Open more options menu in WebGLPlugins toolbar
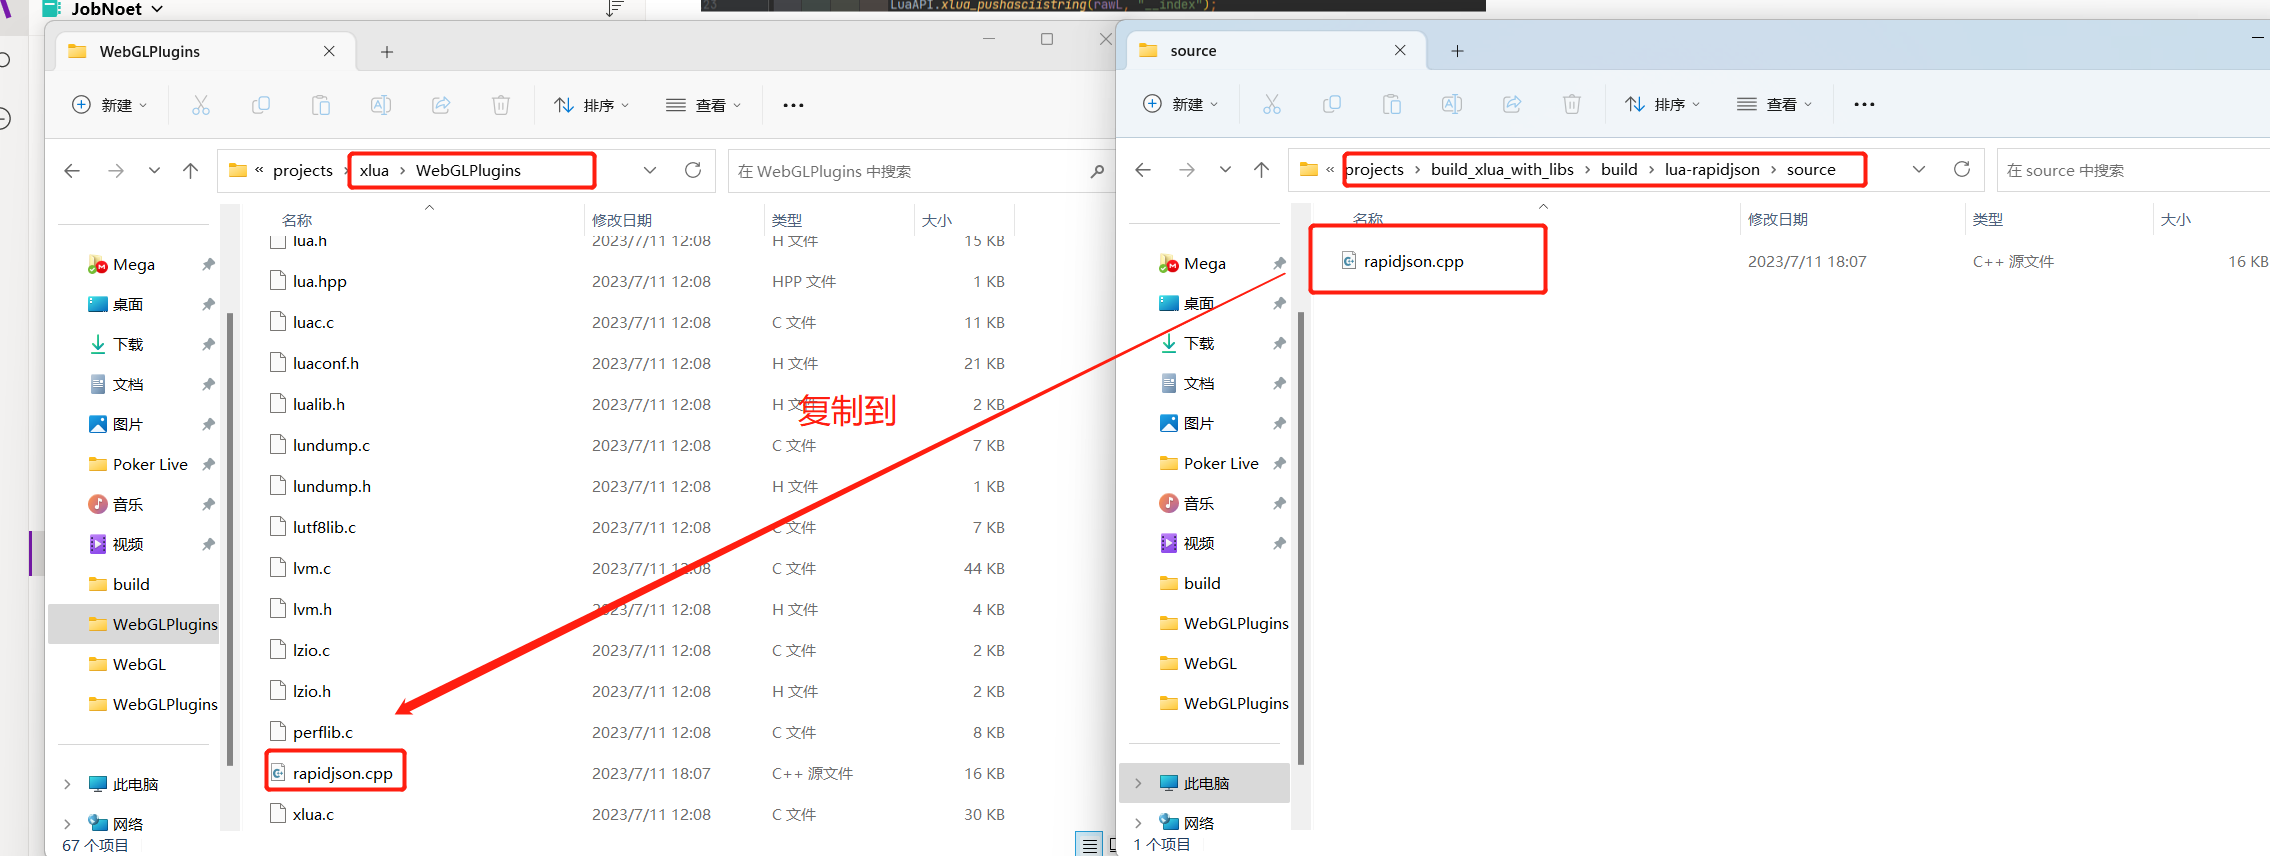 pos(793,105)
